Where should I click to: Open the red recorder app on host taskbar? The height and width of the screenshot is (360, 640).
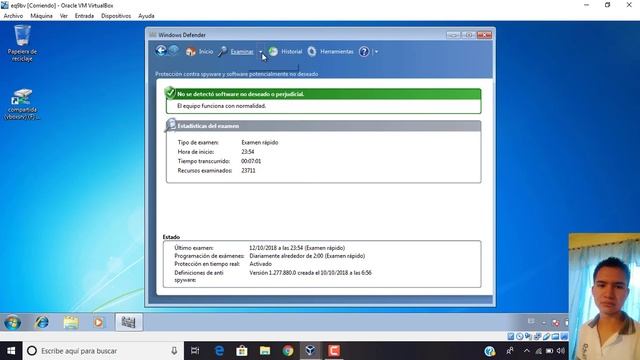tap(334, 351)
